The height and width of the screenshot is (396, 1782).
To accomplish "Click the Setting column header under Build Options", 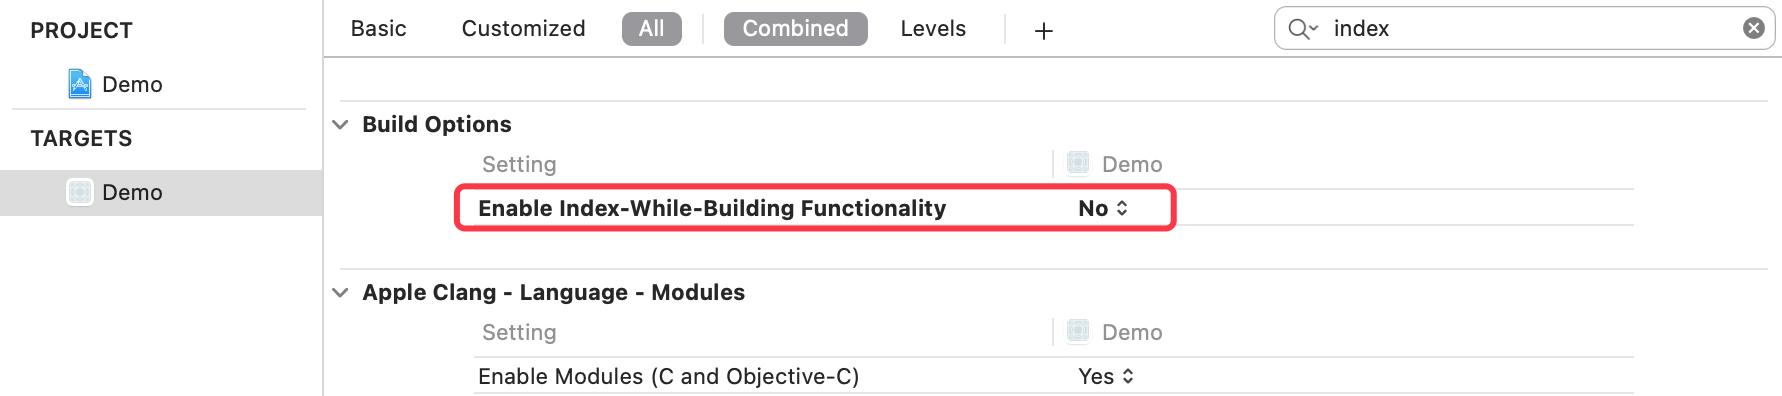I will (x=519, y=164).
